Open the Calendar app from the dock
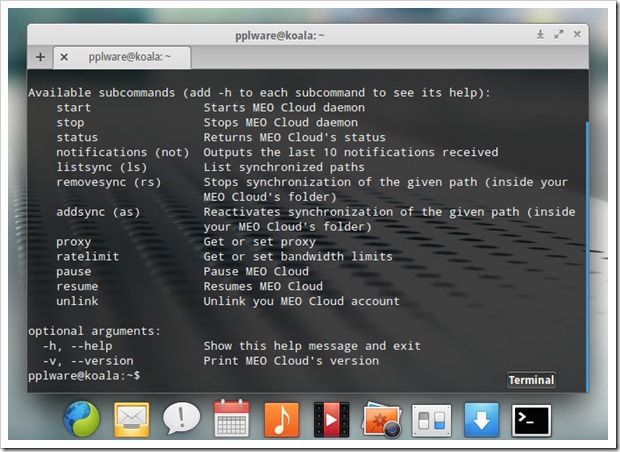Screen dimensions: 620x452 click(232, 419)
